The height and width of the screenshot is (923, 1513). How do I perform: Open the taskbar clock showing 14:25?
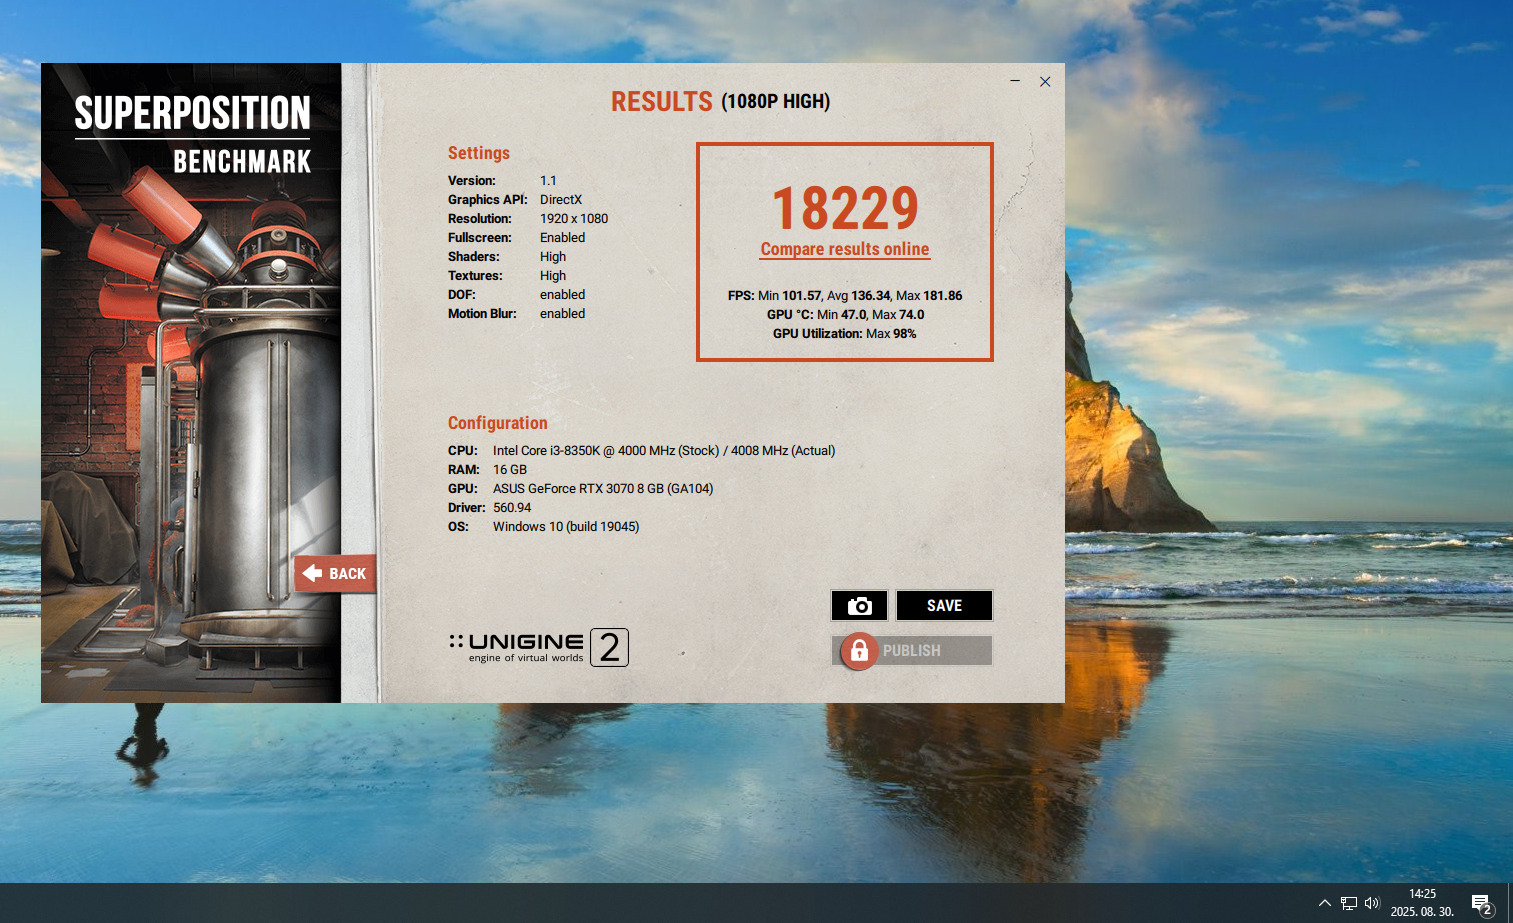1422,903
